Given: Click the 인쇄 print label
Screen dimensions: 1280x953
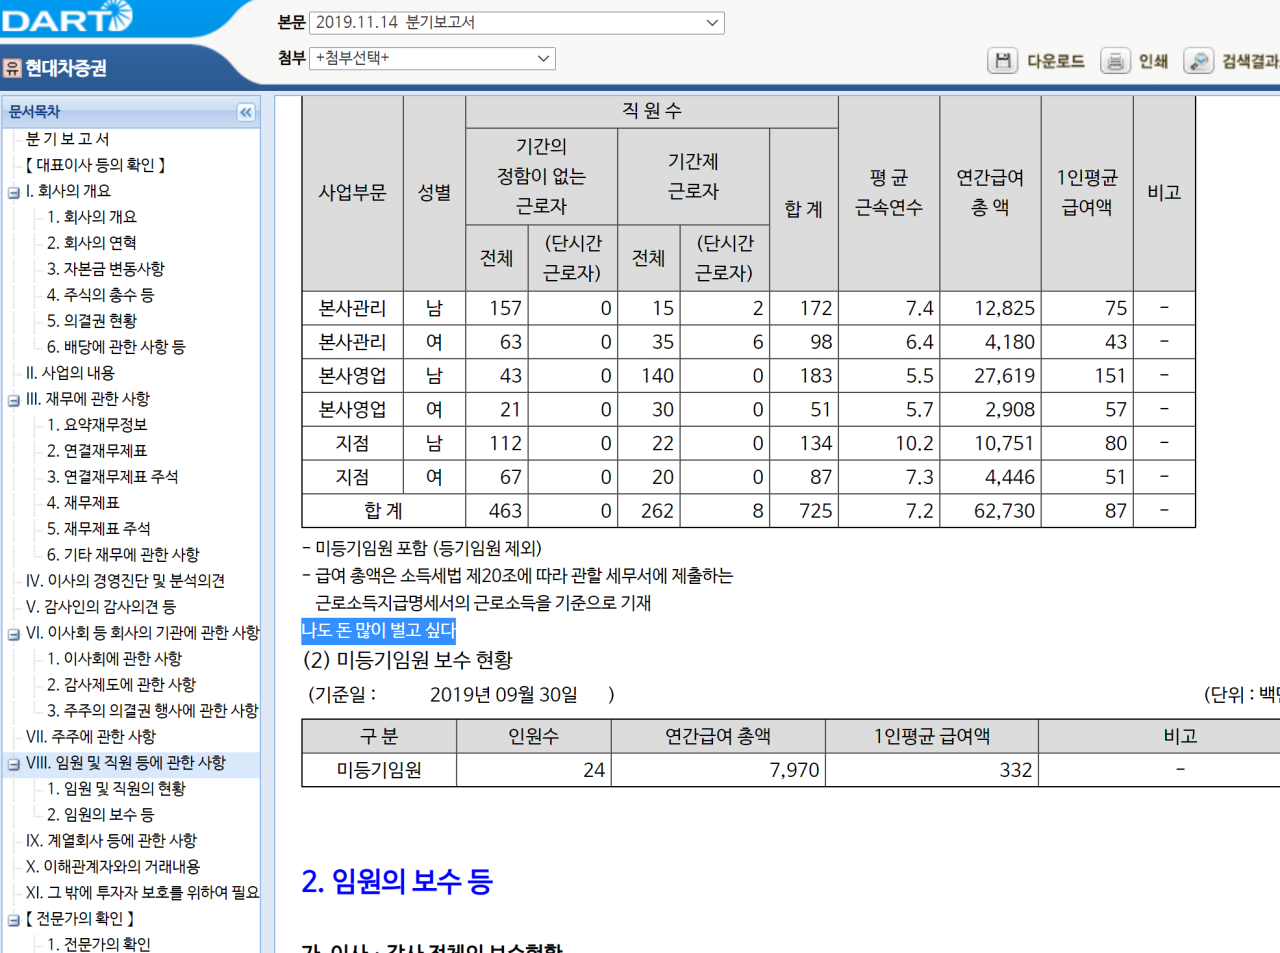Looking at the screenshot, I should 1153,61.
